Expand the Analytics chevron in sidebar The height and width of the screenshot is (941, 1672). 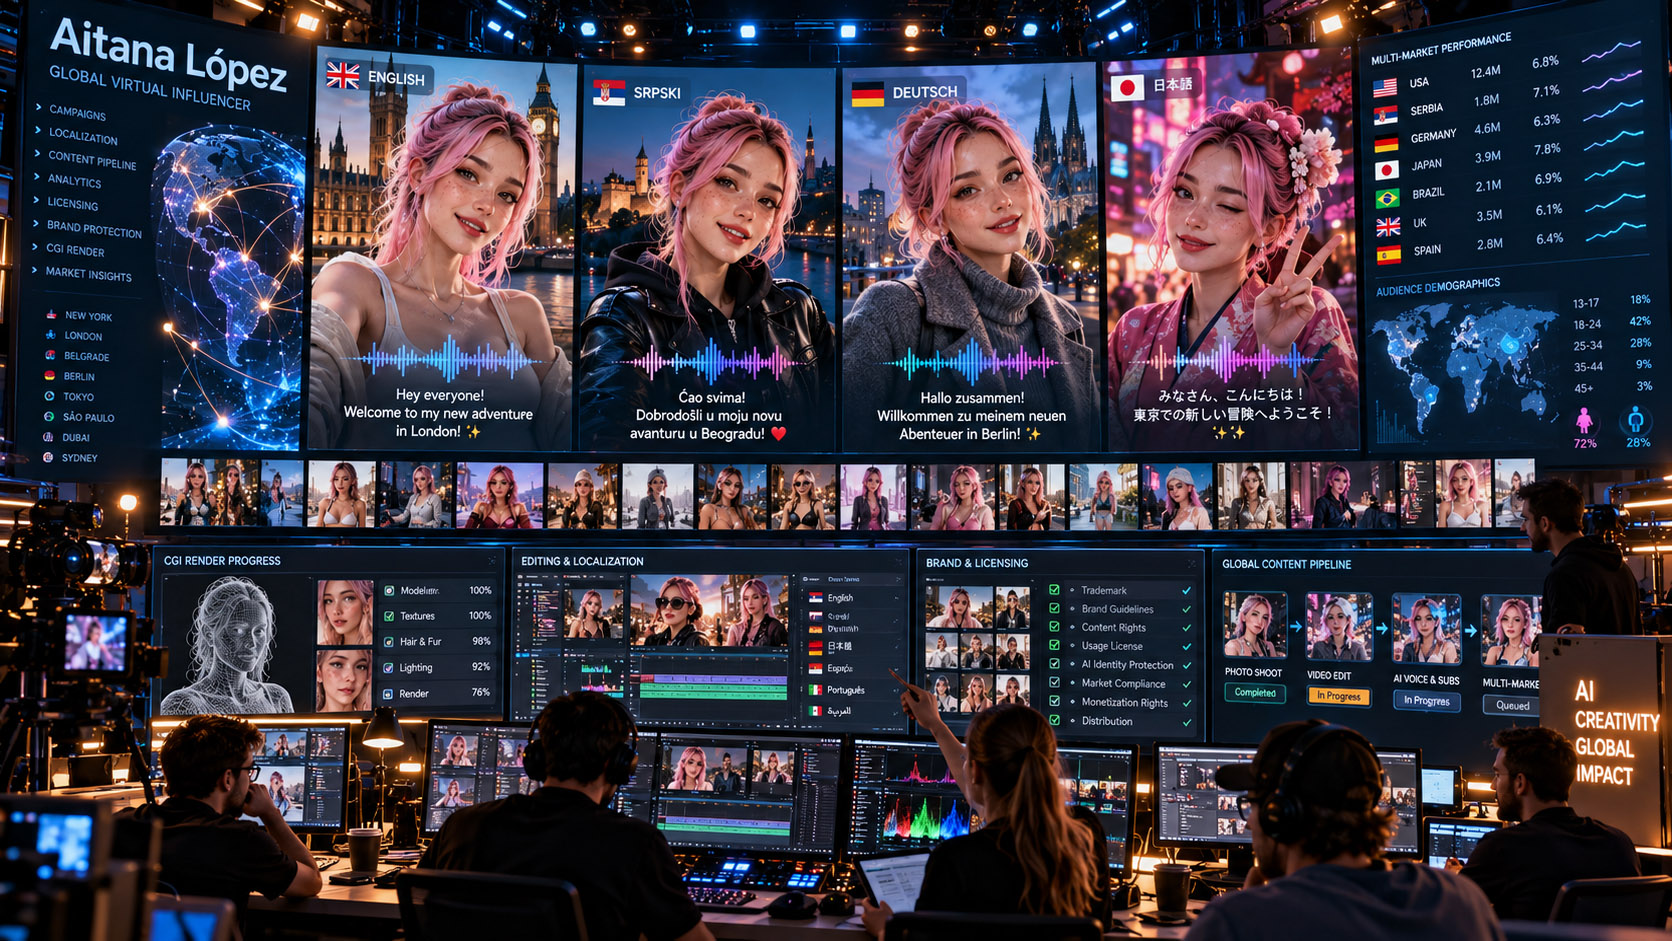37,177
